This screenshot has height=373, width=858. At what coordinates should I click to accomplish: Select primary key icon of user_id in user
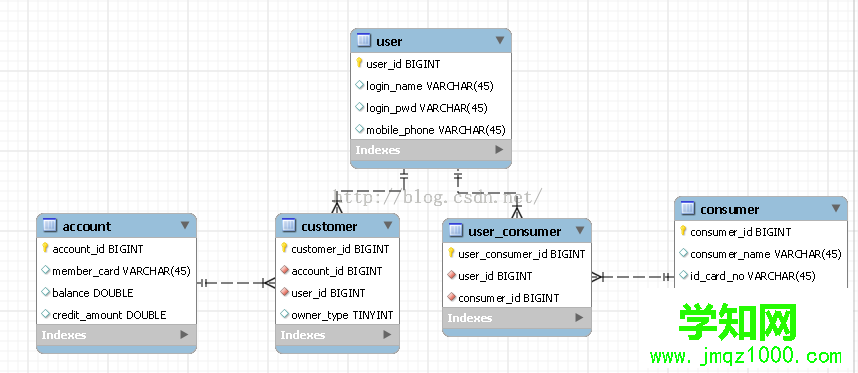pyautogui.click(x=360, y=63)
